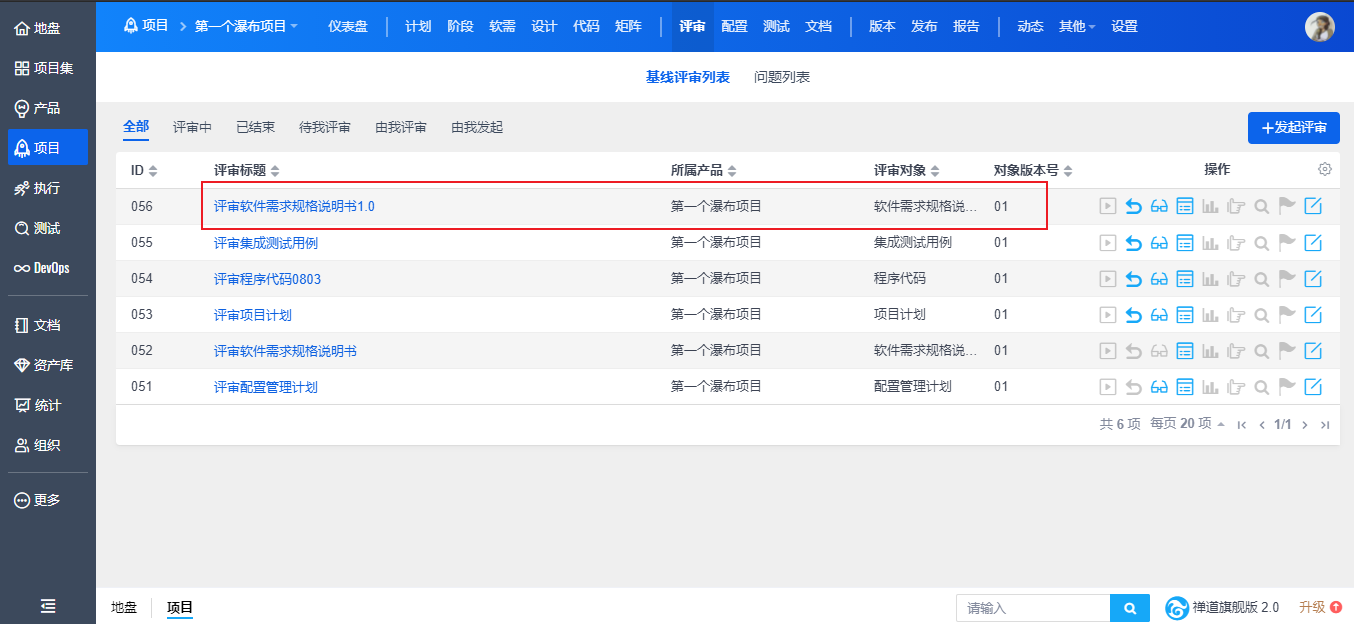1354x624 pixels.
Task: Go to 配置 in the top navigation
Action: (x=734, y=26)
